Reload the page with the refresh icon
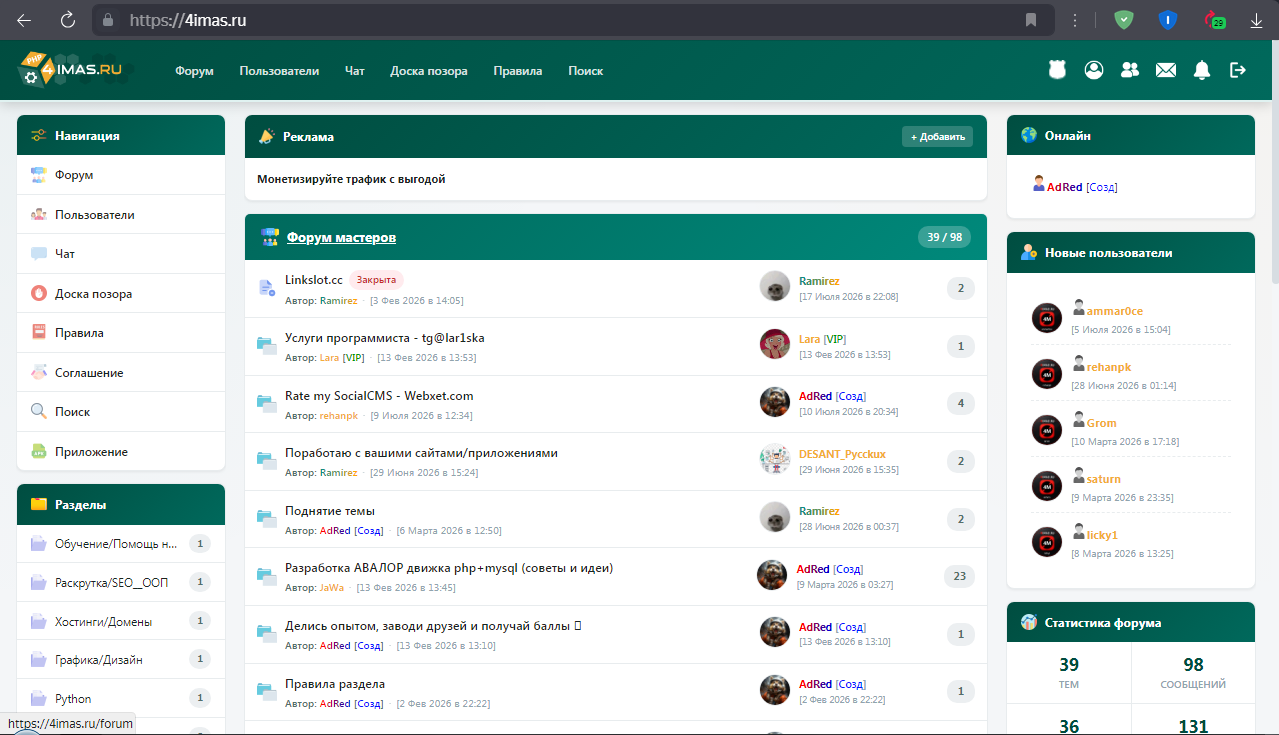Viewport: 1279px width, 735px height. pos(68,20)
